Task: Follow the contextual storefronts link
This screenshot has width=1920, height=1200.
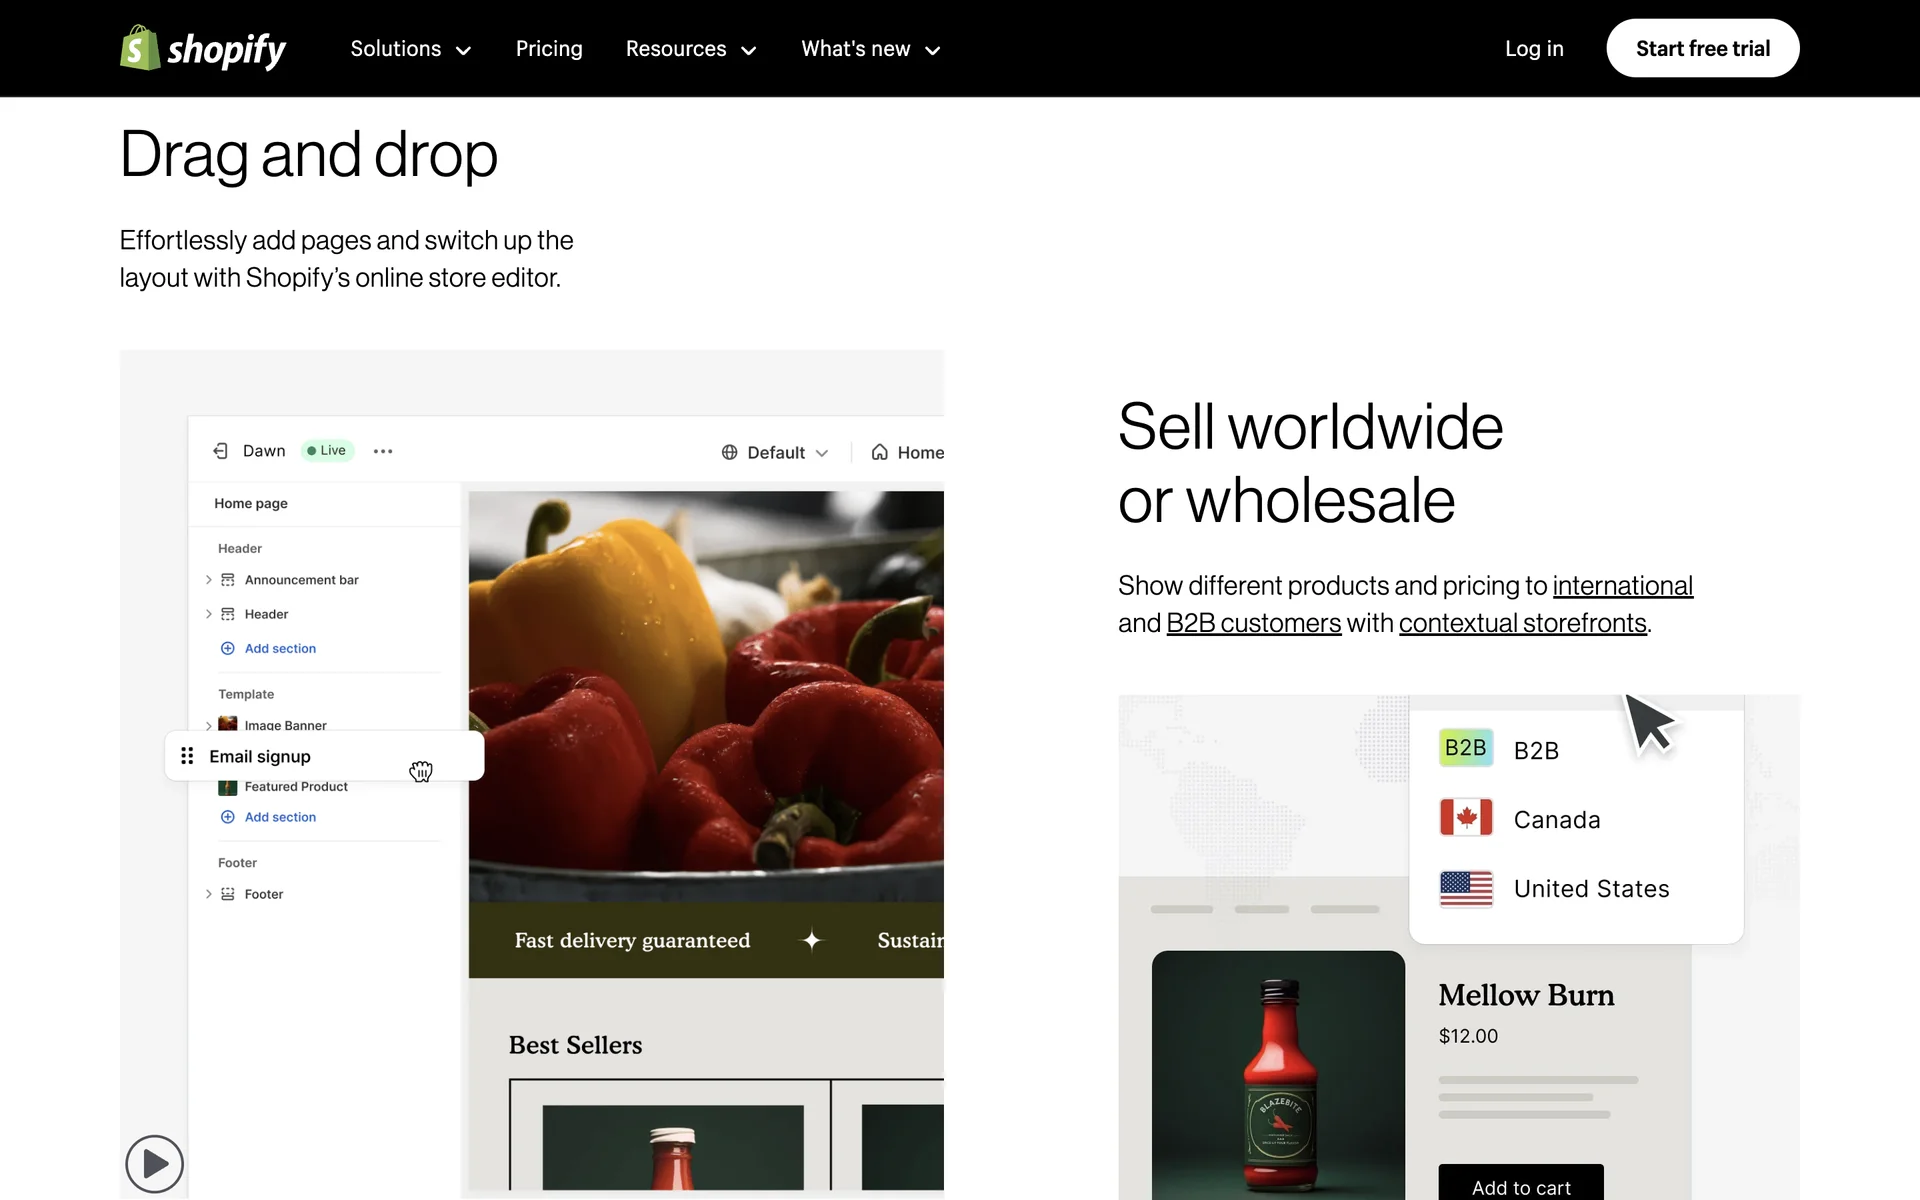Action: [1522, 623]
